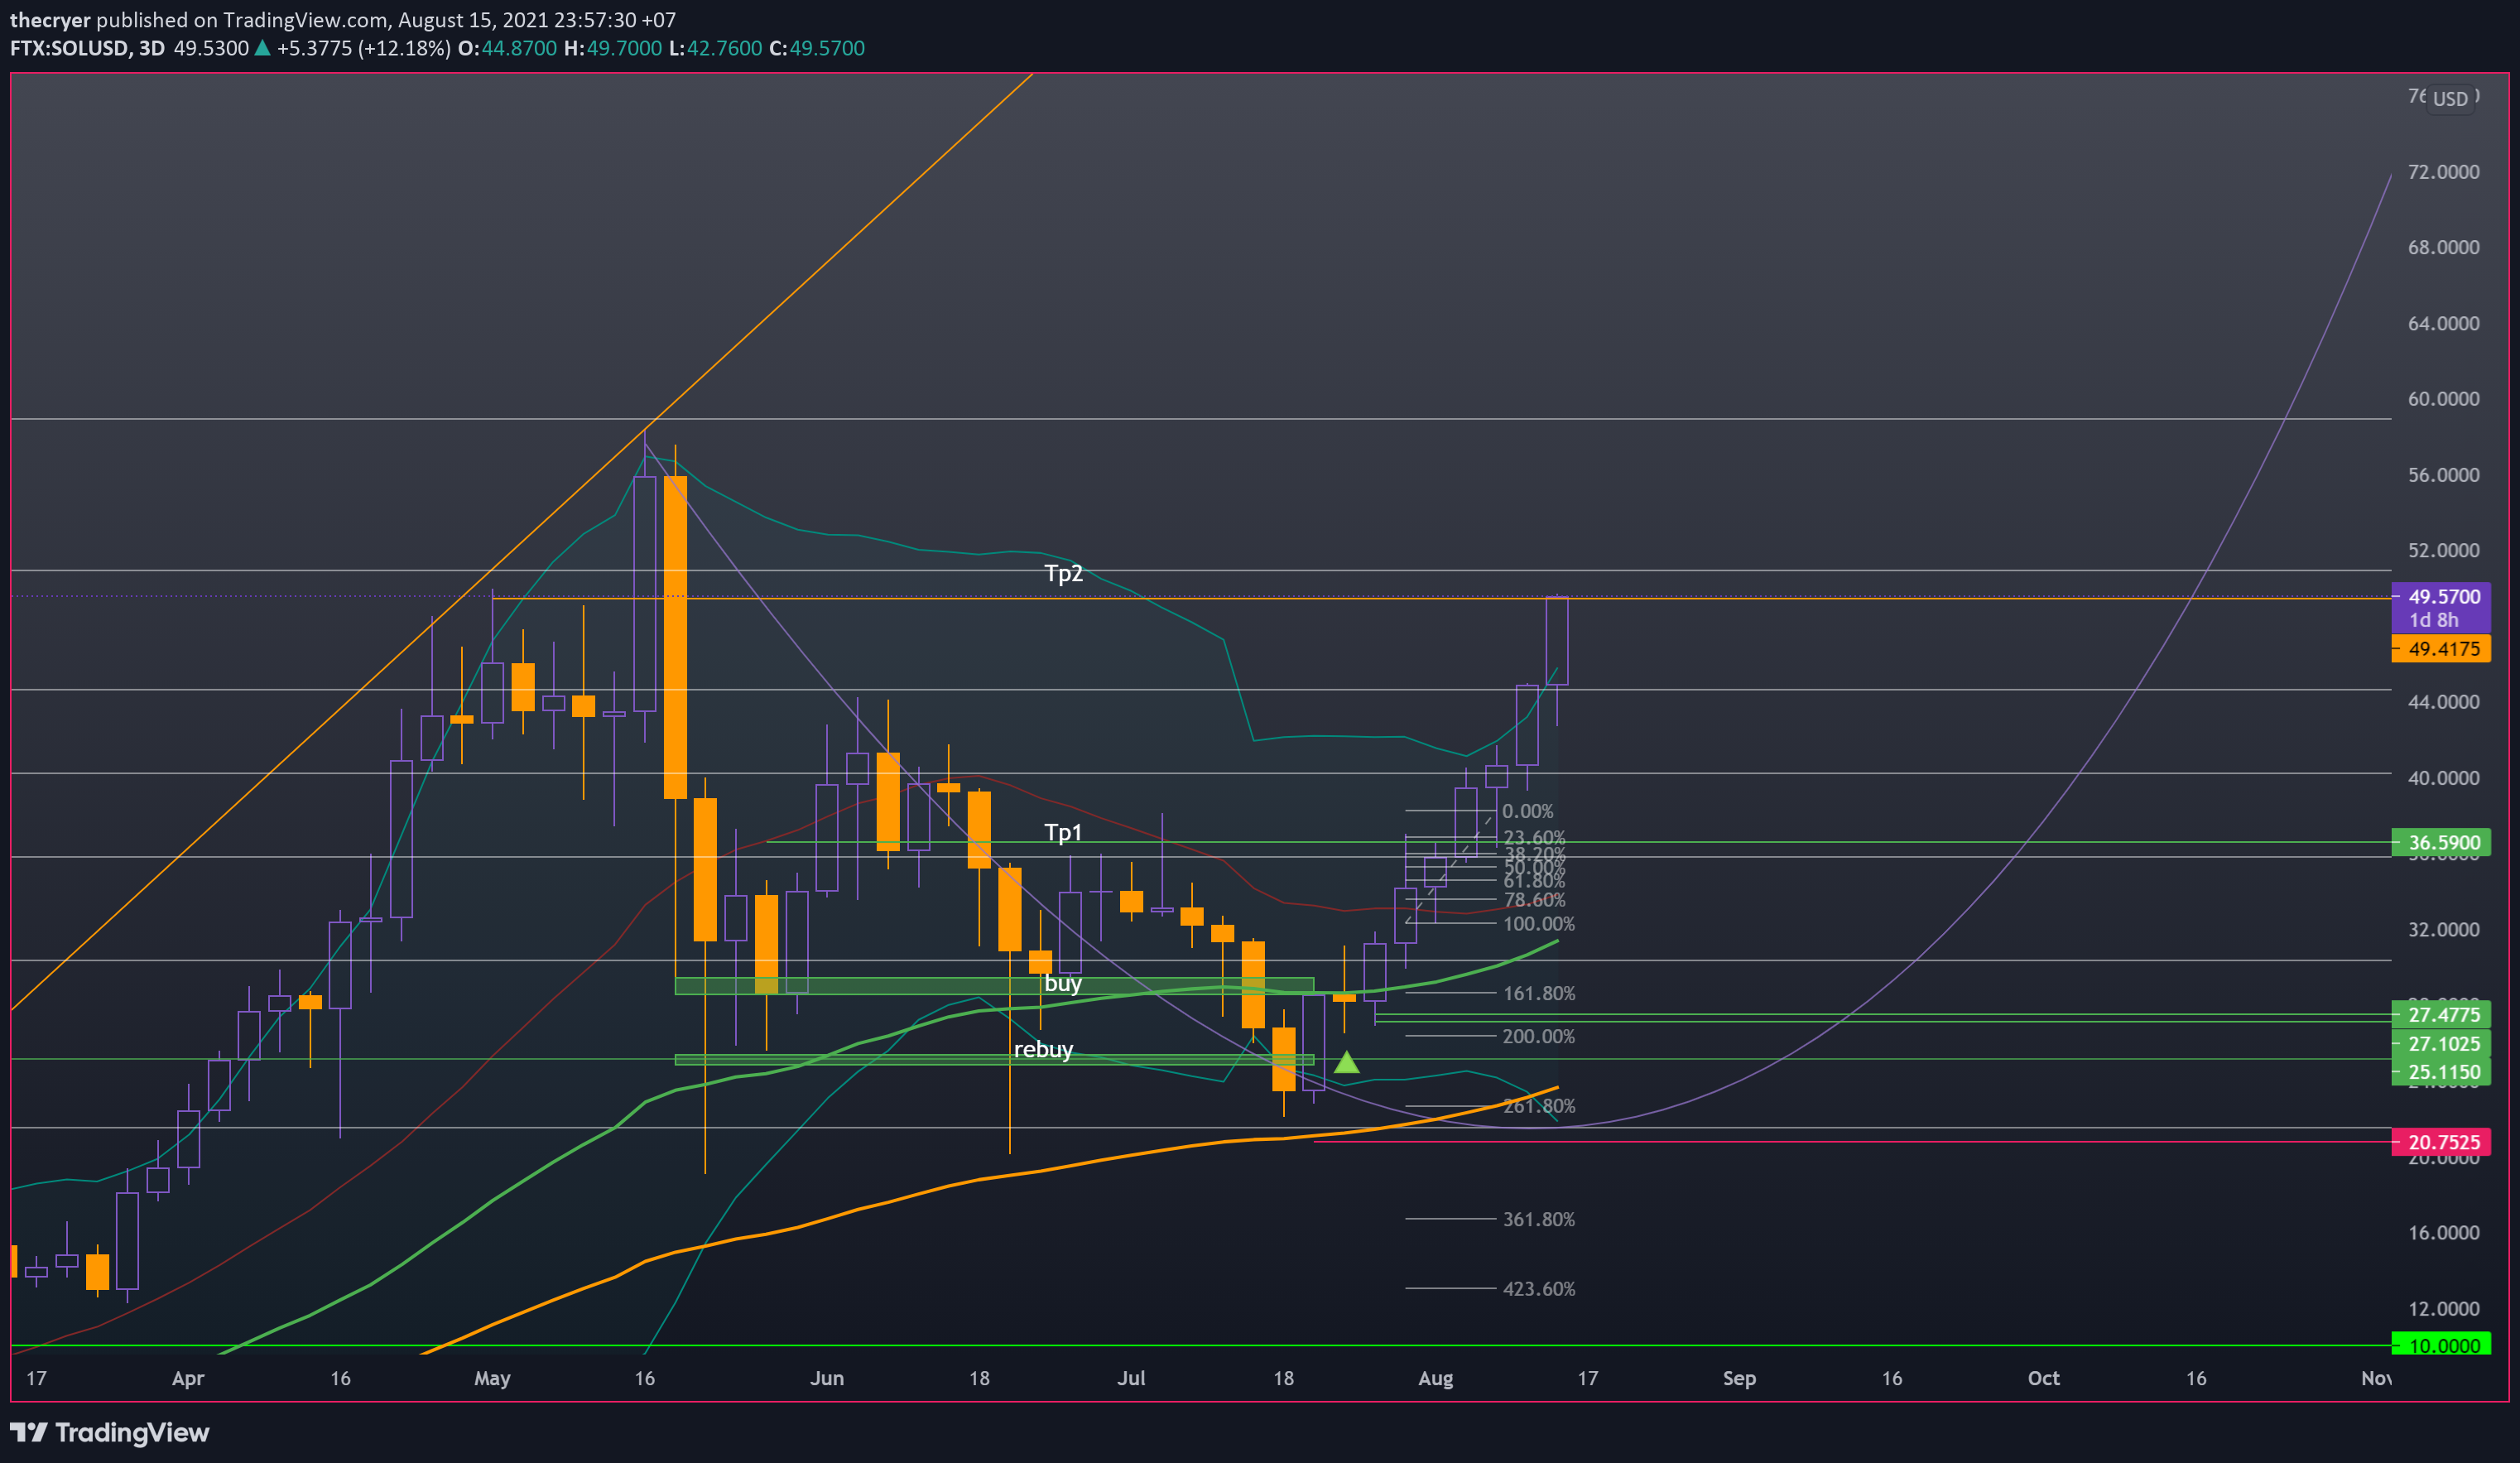Click the 100.00% Fibonacci level label
The width and height of the screenshot is (2520, 1463).
(x=1539, y=924)
